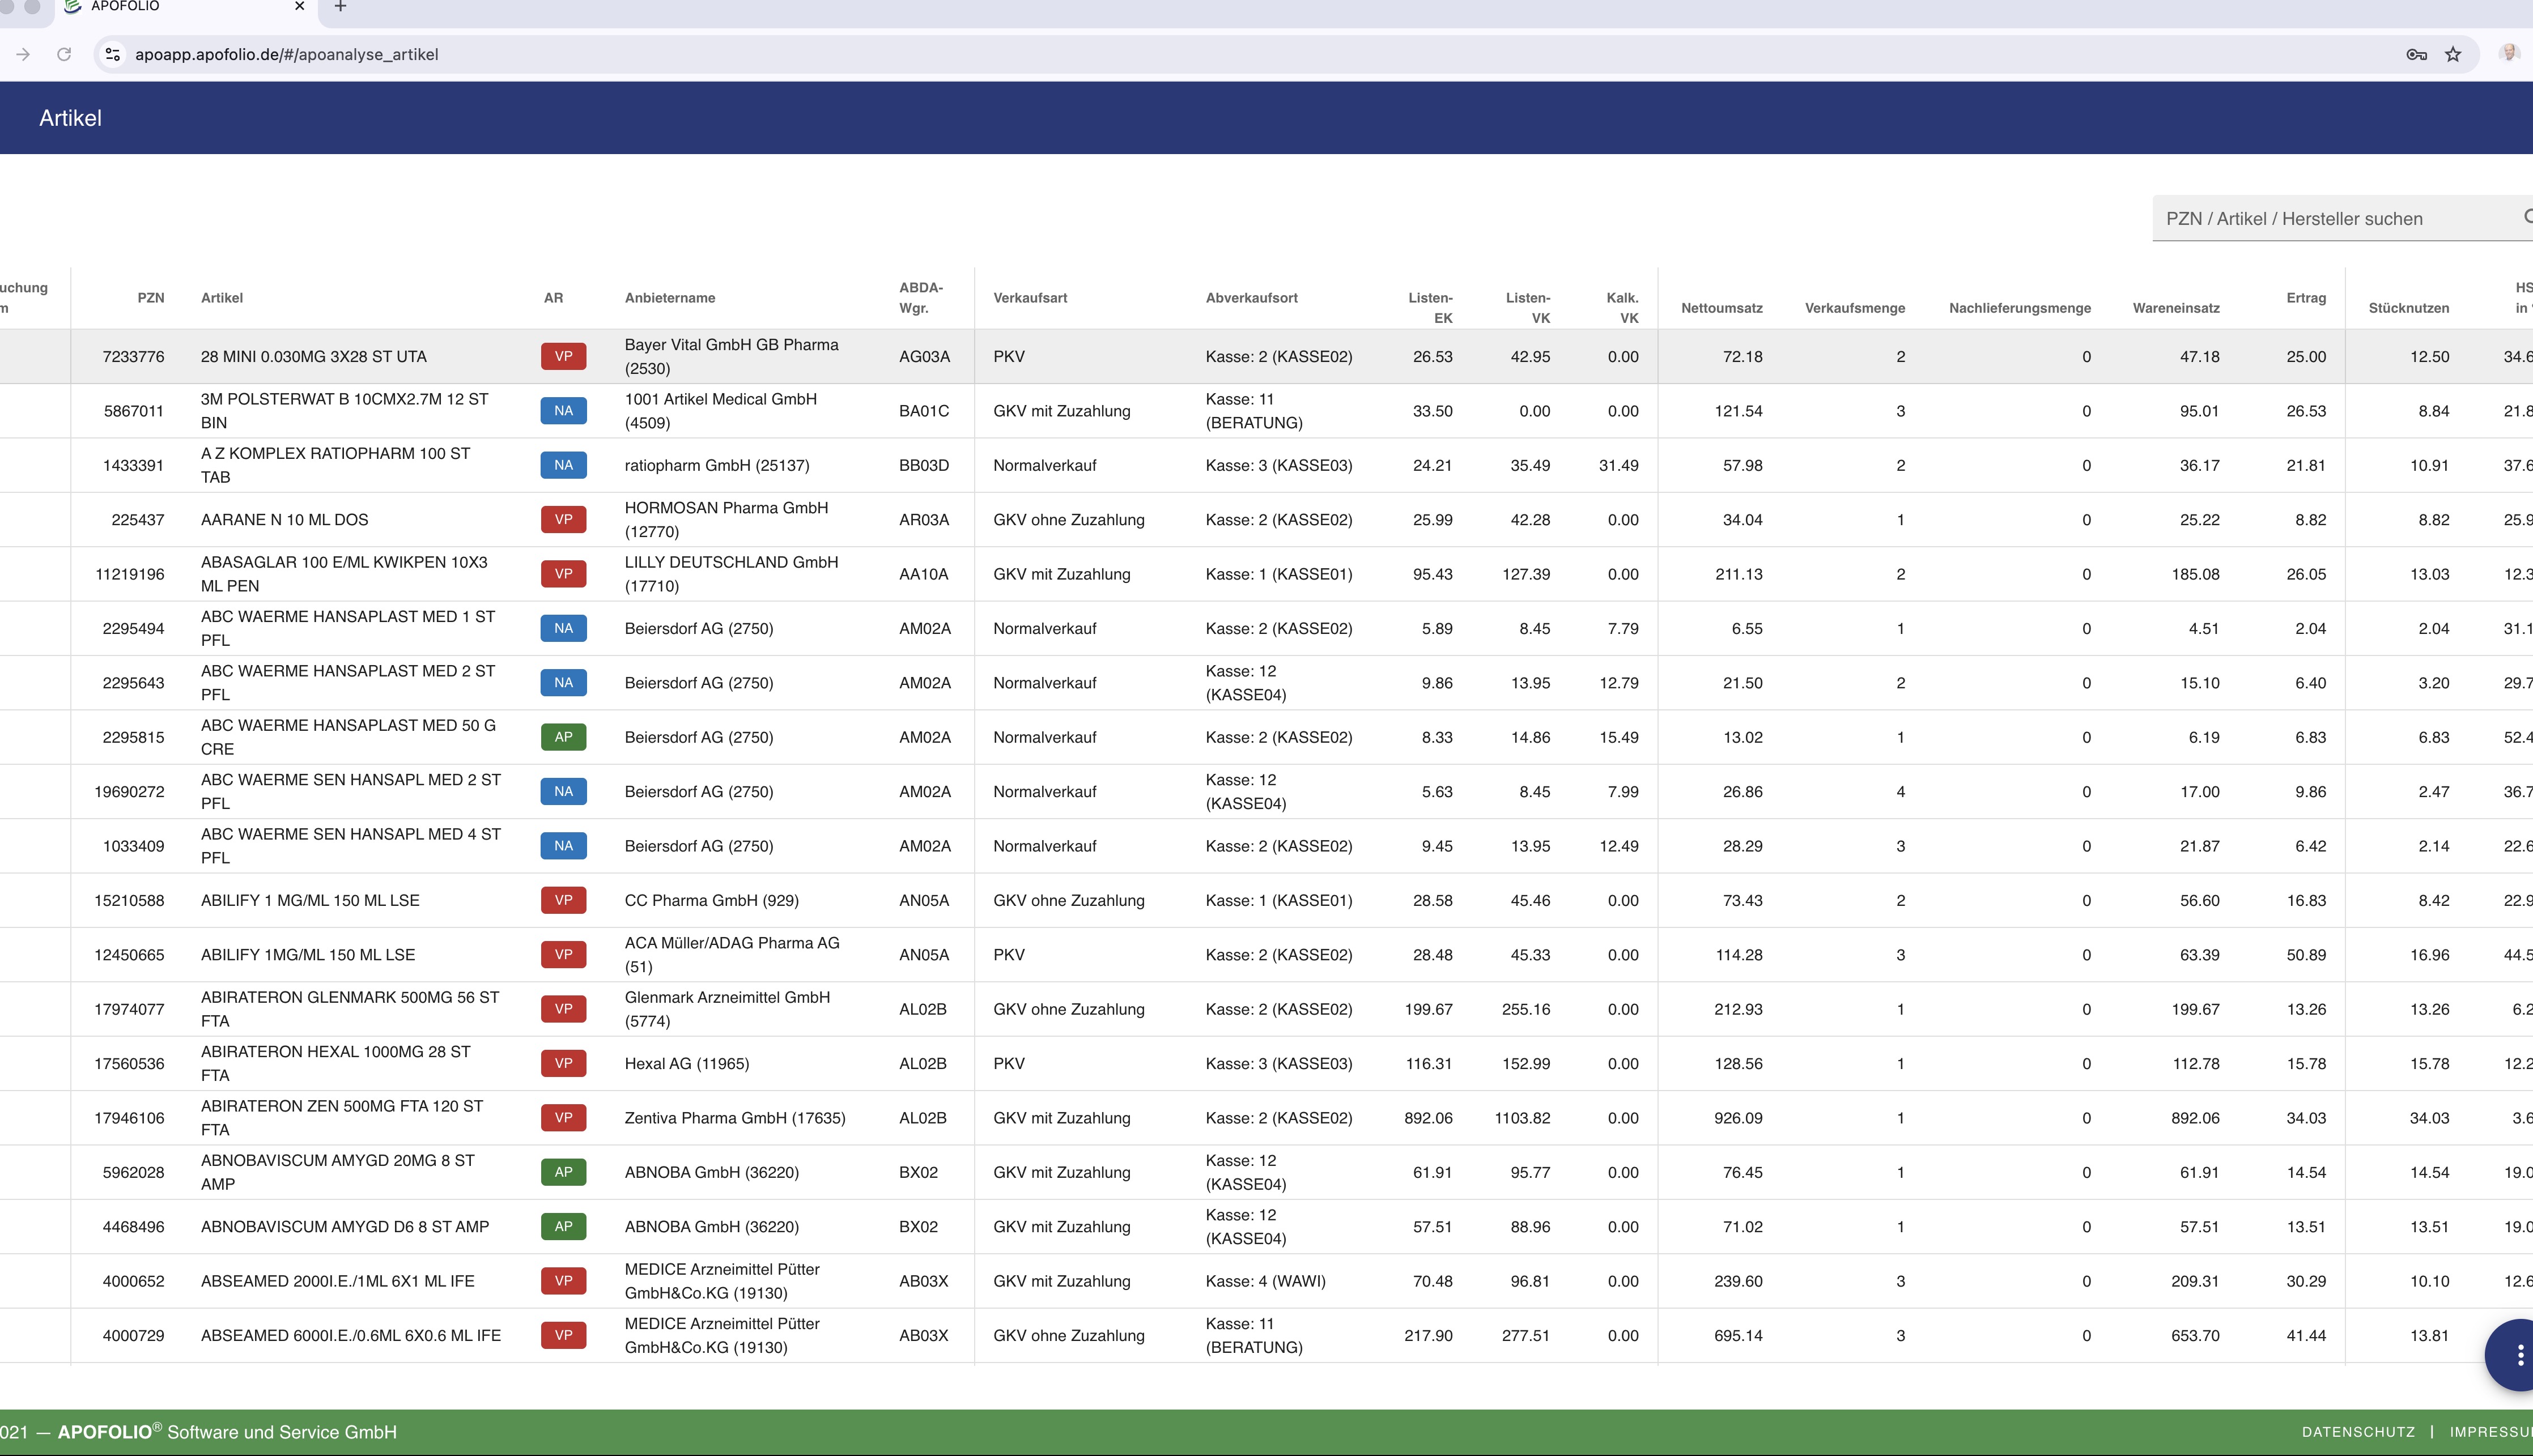
Task: Click the site info icon beside URL
Action: tap(113, 54)
